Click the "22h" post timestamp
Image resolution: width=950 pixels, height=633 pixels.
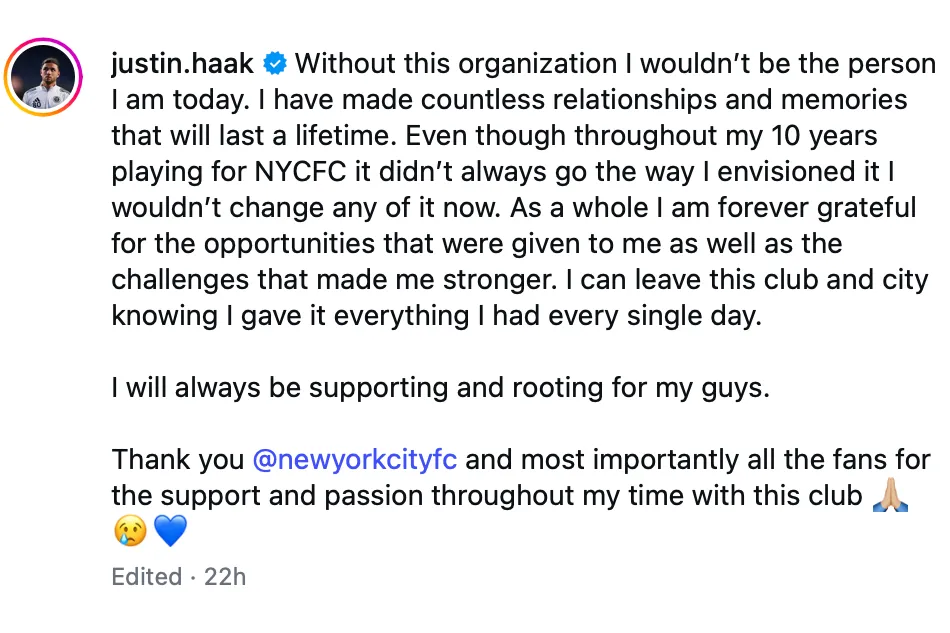225,577
